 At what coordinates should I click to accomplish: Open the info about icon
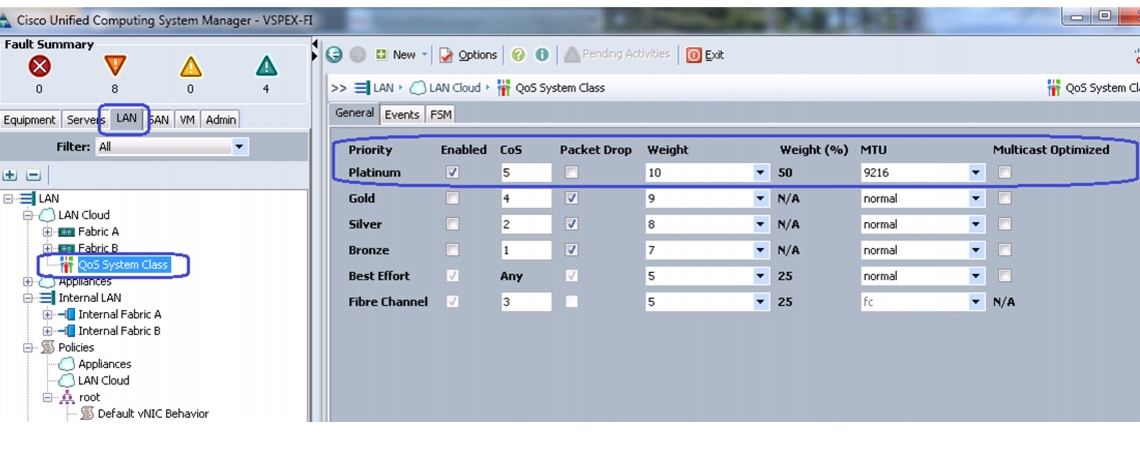tap(542, 55)
